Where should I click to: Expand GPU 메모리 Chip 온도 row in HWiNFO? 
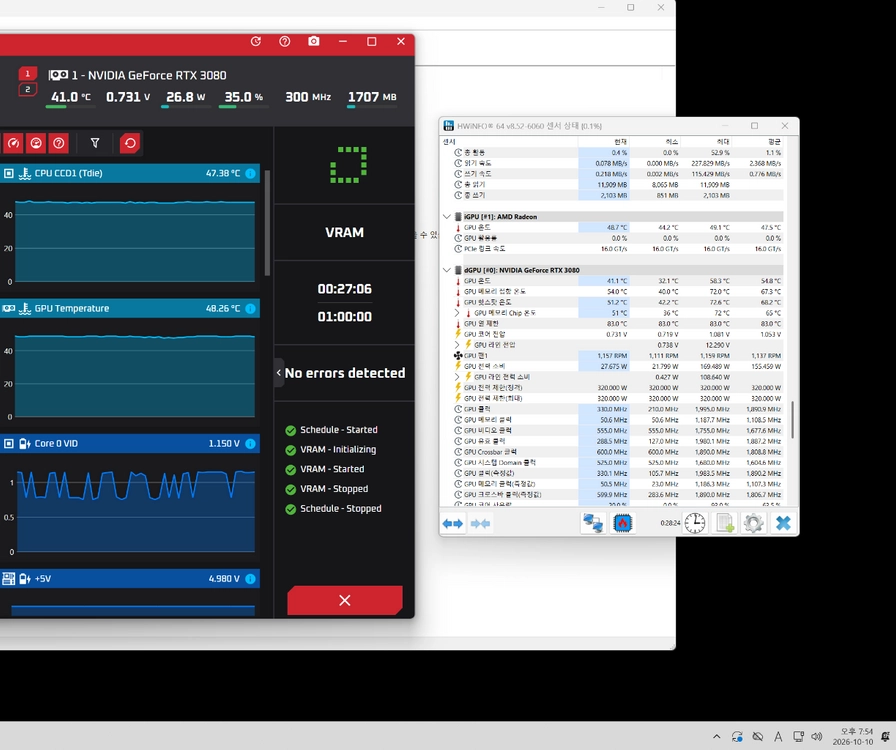click(x=457, y=313)
